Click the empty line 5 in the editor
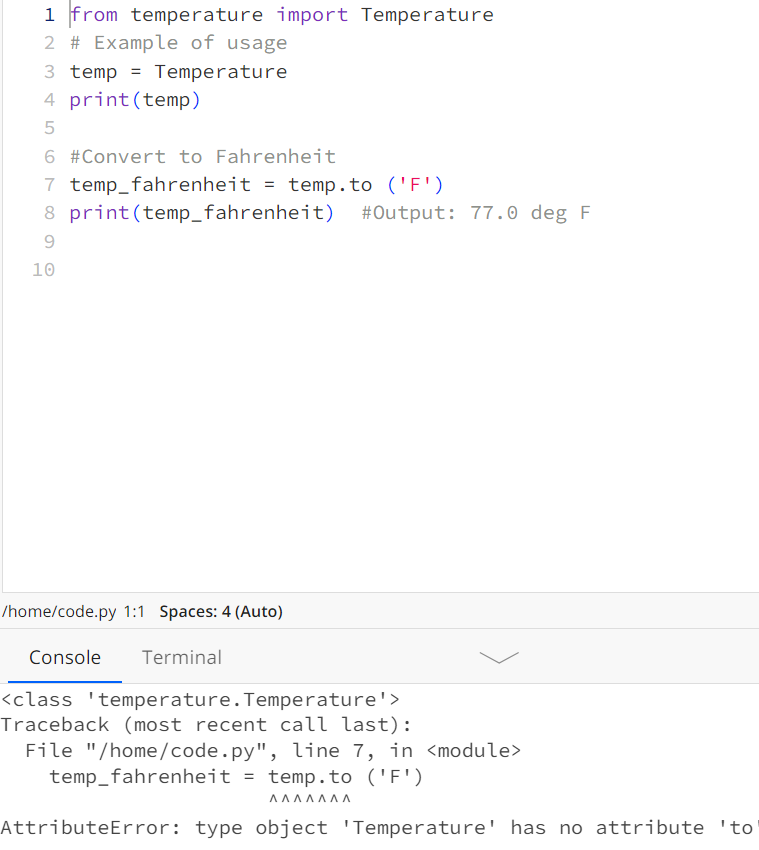Image resolution: width=759 pixels, height=850 pixels. (x=200, y=128)
